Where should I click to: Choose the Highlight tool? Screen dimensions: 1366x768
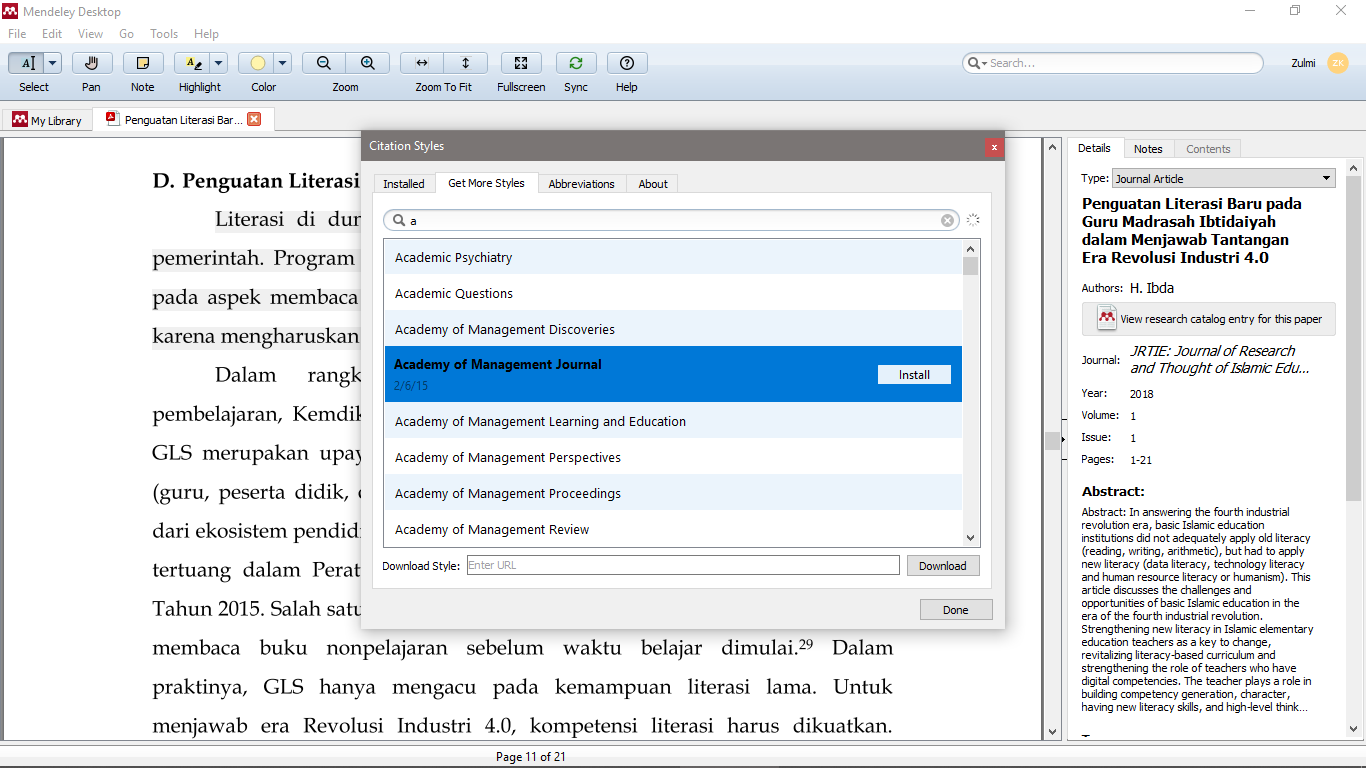[x=192, y=63]
